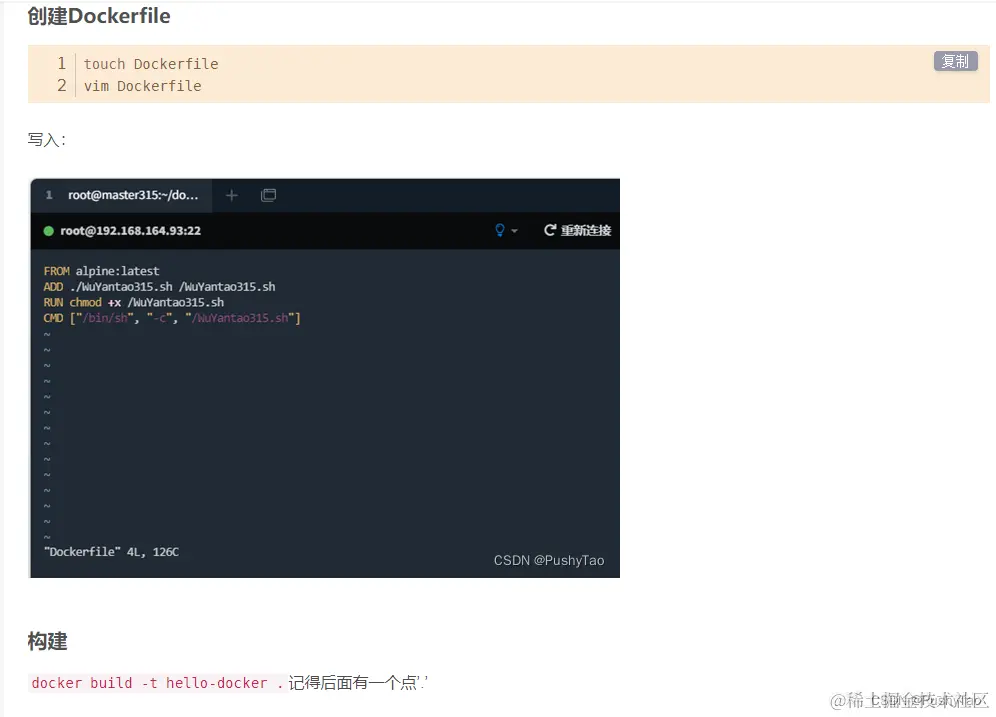Expand the dropdown arrow beside lightbulb
This screenshot has height=717, width=996.
pyautogui.click(x=515, y=231)
